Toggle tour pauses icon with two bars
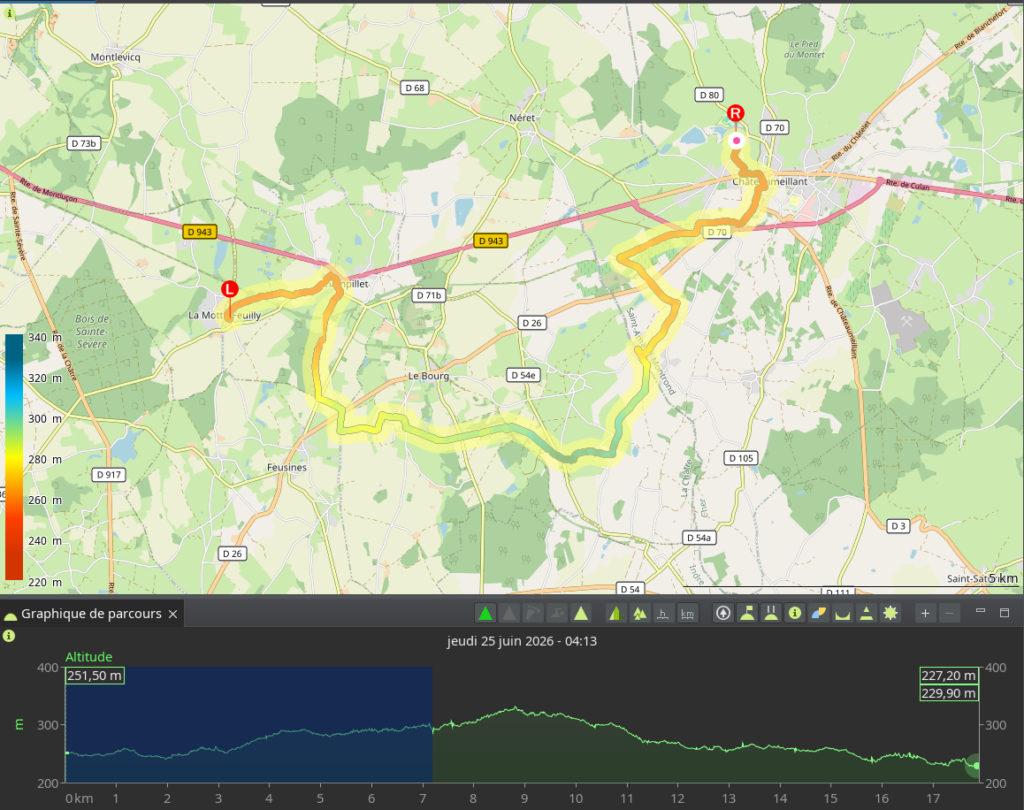1024x810 pixels. pos(771,613)
